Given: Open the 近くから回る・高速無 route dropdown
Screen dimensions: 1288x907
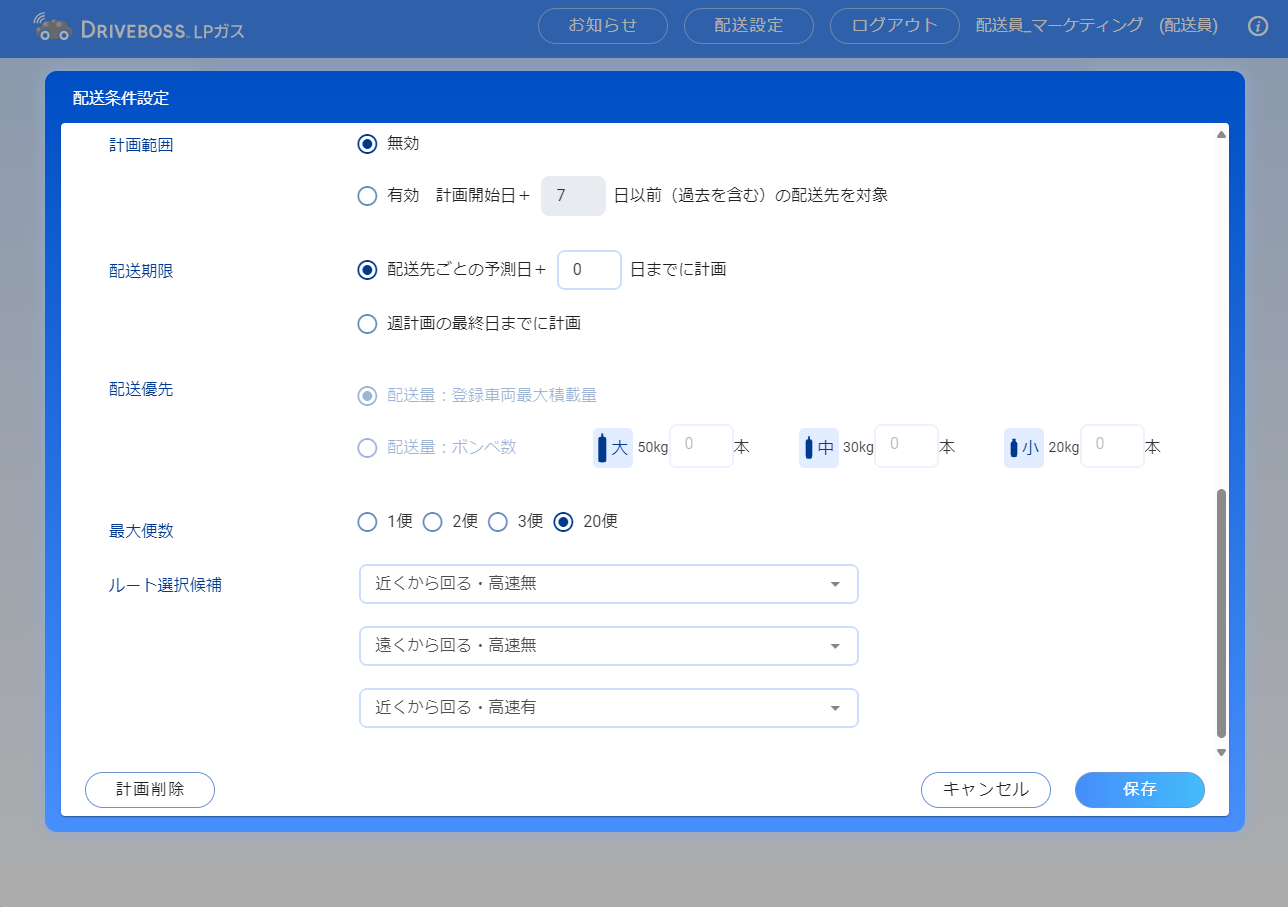Looking at the screenshot, I should pos(609,584).
